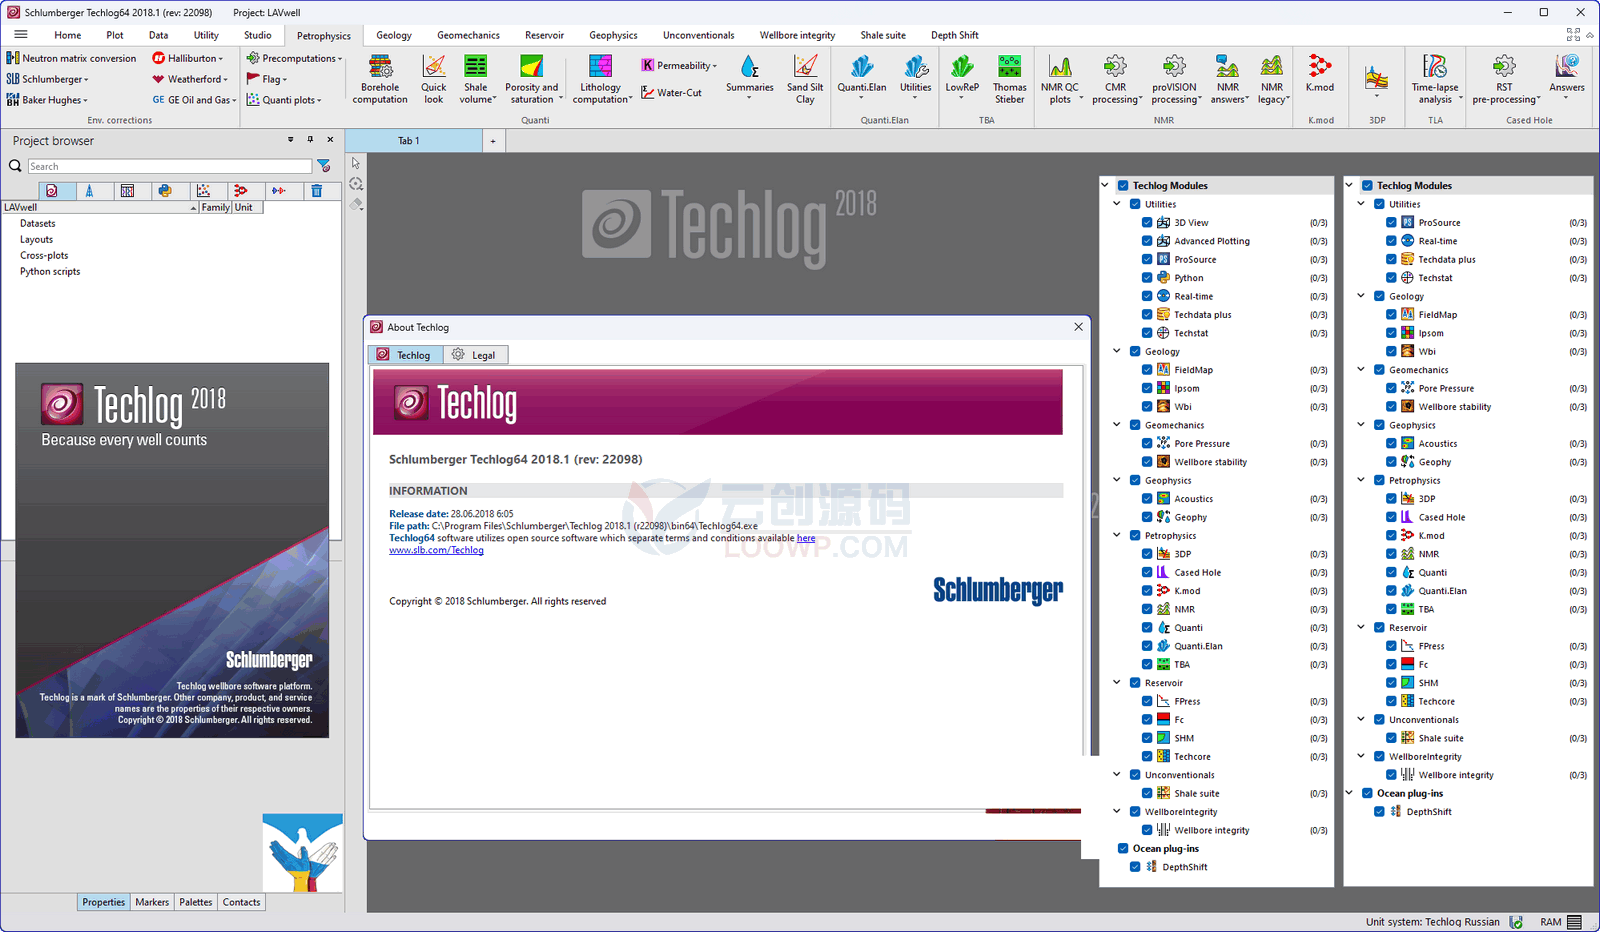Viewport: 1600px width, 932px height.
Task: Launch the Quick look tool
Action: [434, 79]
